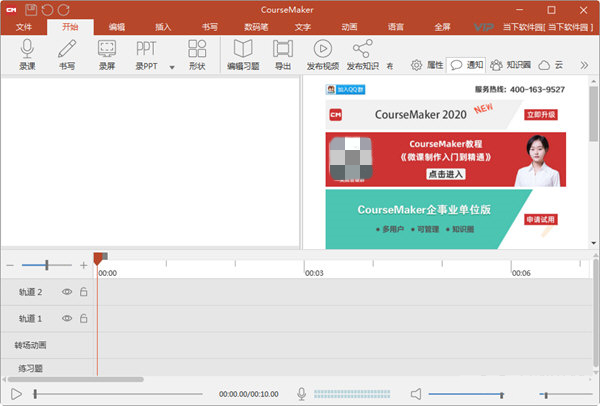Expand the 录PPT dropdown arrow
Screen dimensions: 600x406
(x=163, y=66)
